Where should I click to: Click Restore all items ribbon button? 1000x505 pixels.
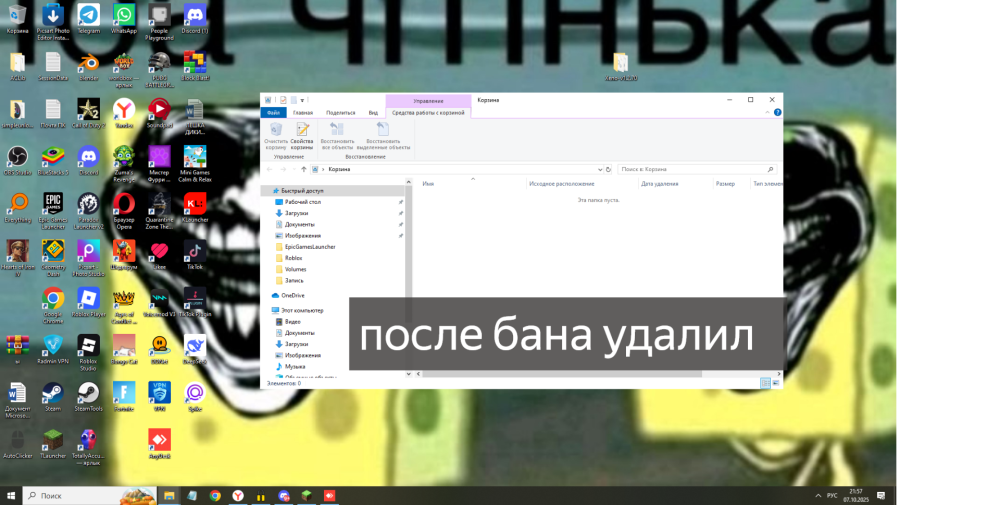(x=337, y=136)
